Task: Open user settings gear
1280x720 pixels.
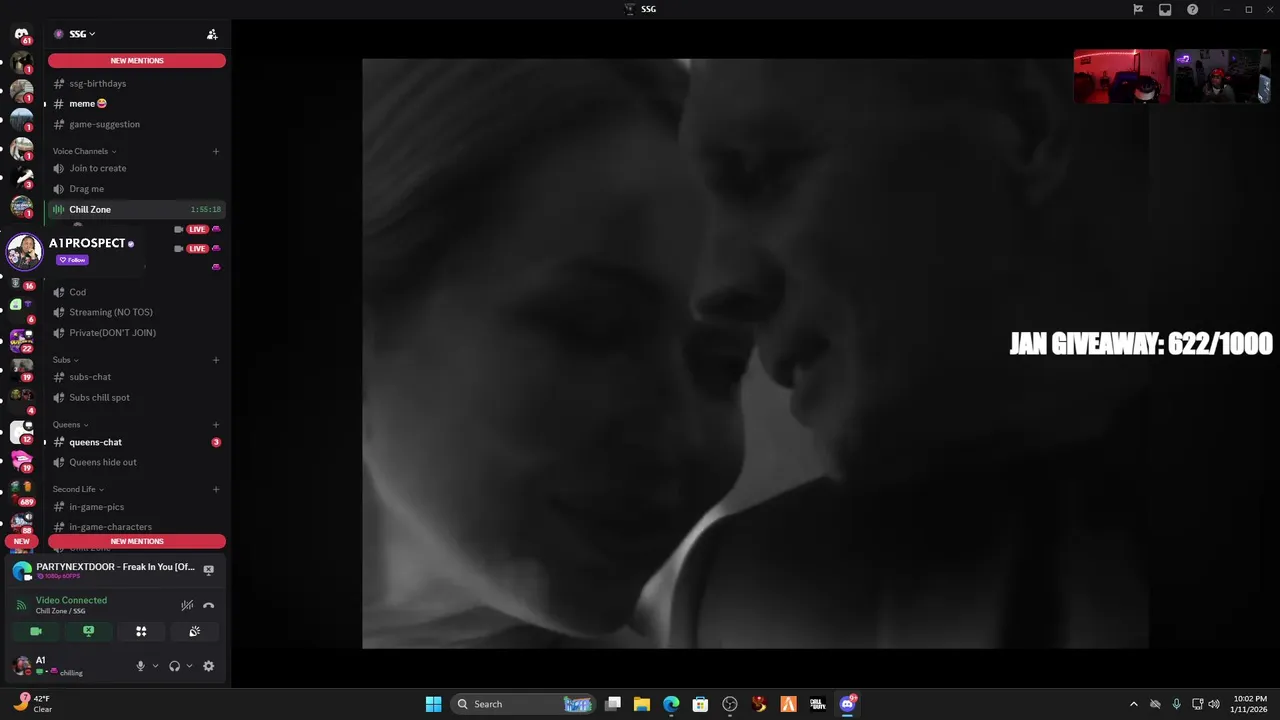Action: (208, 666)
